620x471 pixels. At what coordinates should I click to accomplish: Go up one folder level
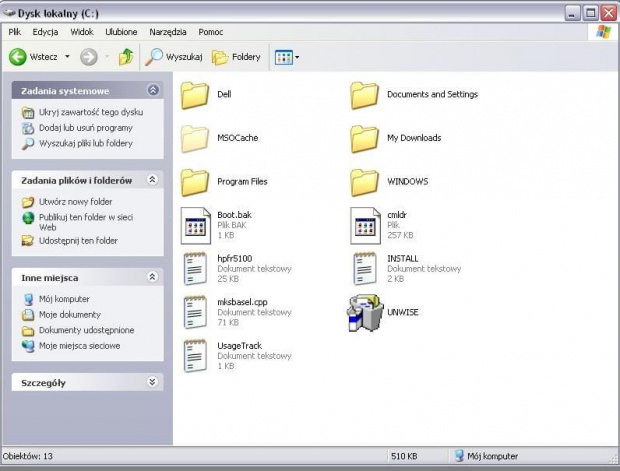[126, 57]
